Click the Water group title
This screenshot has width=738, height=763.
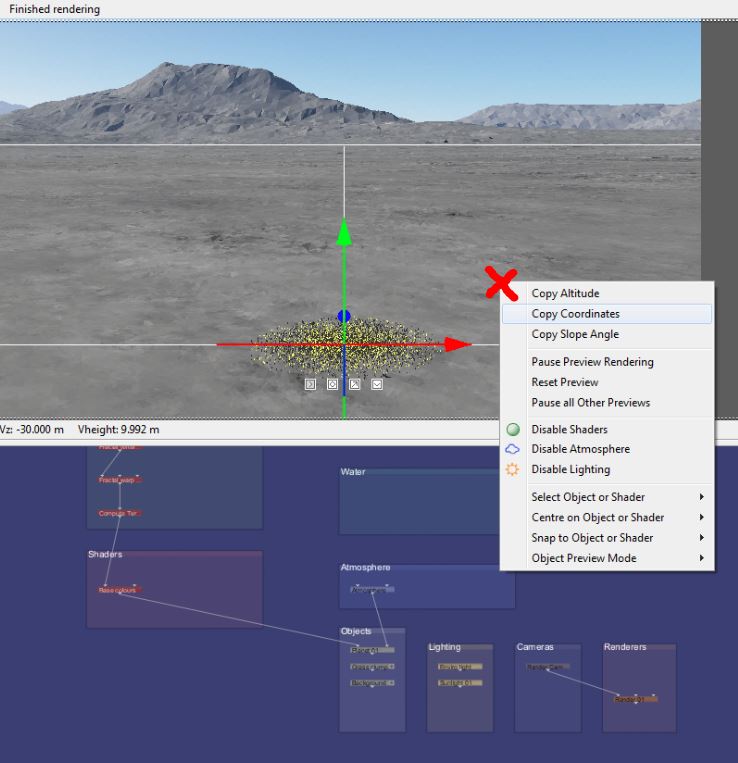point(353,472)
